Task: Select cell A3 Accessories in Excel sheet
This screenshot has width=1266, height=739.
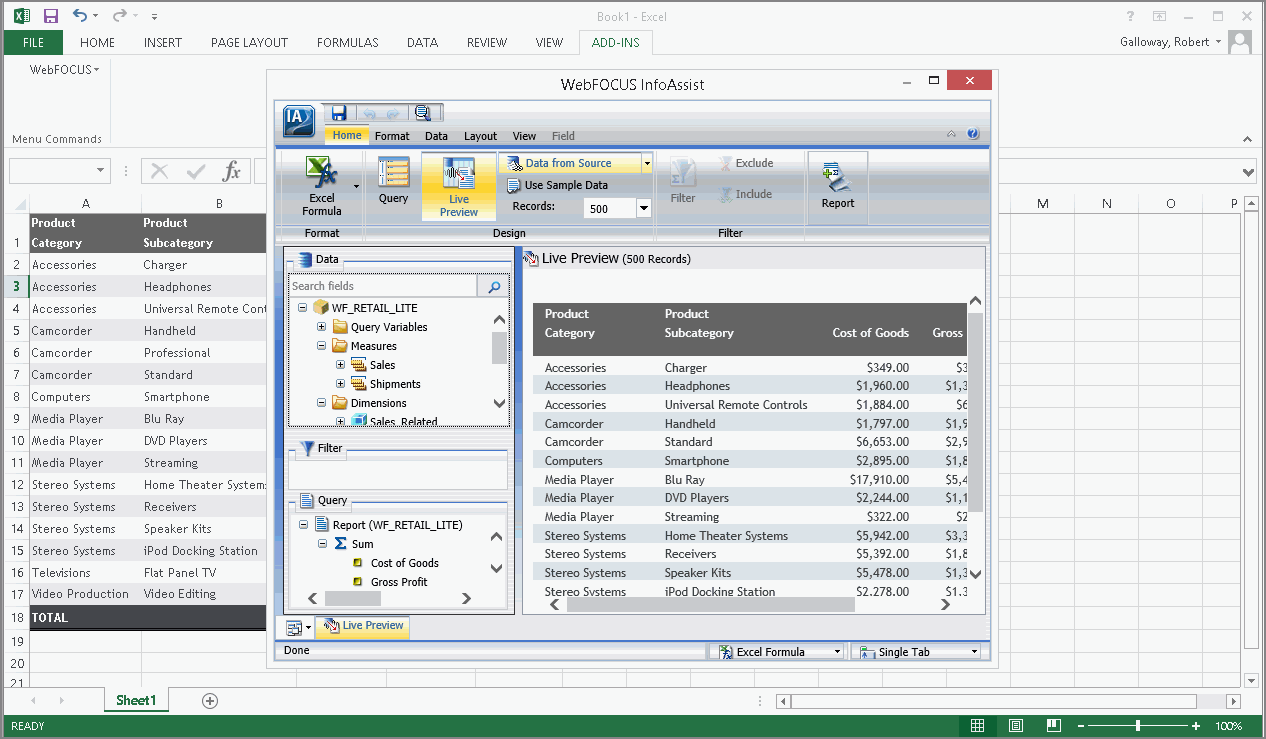Action: [85, 287]
